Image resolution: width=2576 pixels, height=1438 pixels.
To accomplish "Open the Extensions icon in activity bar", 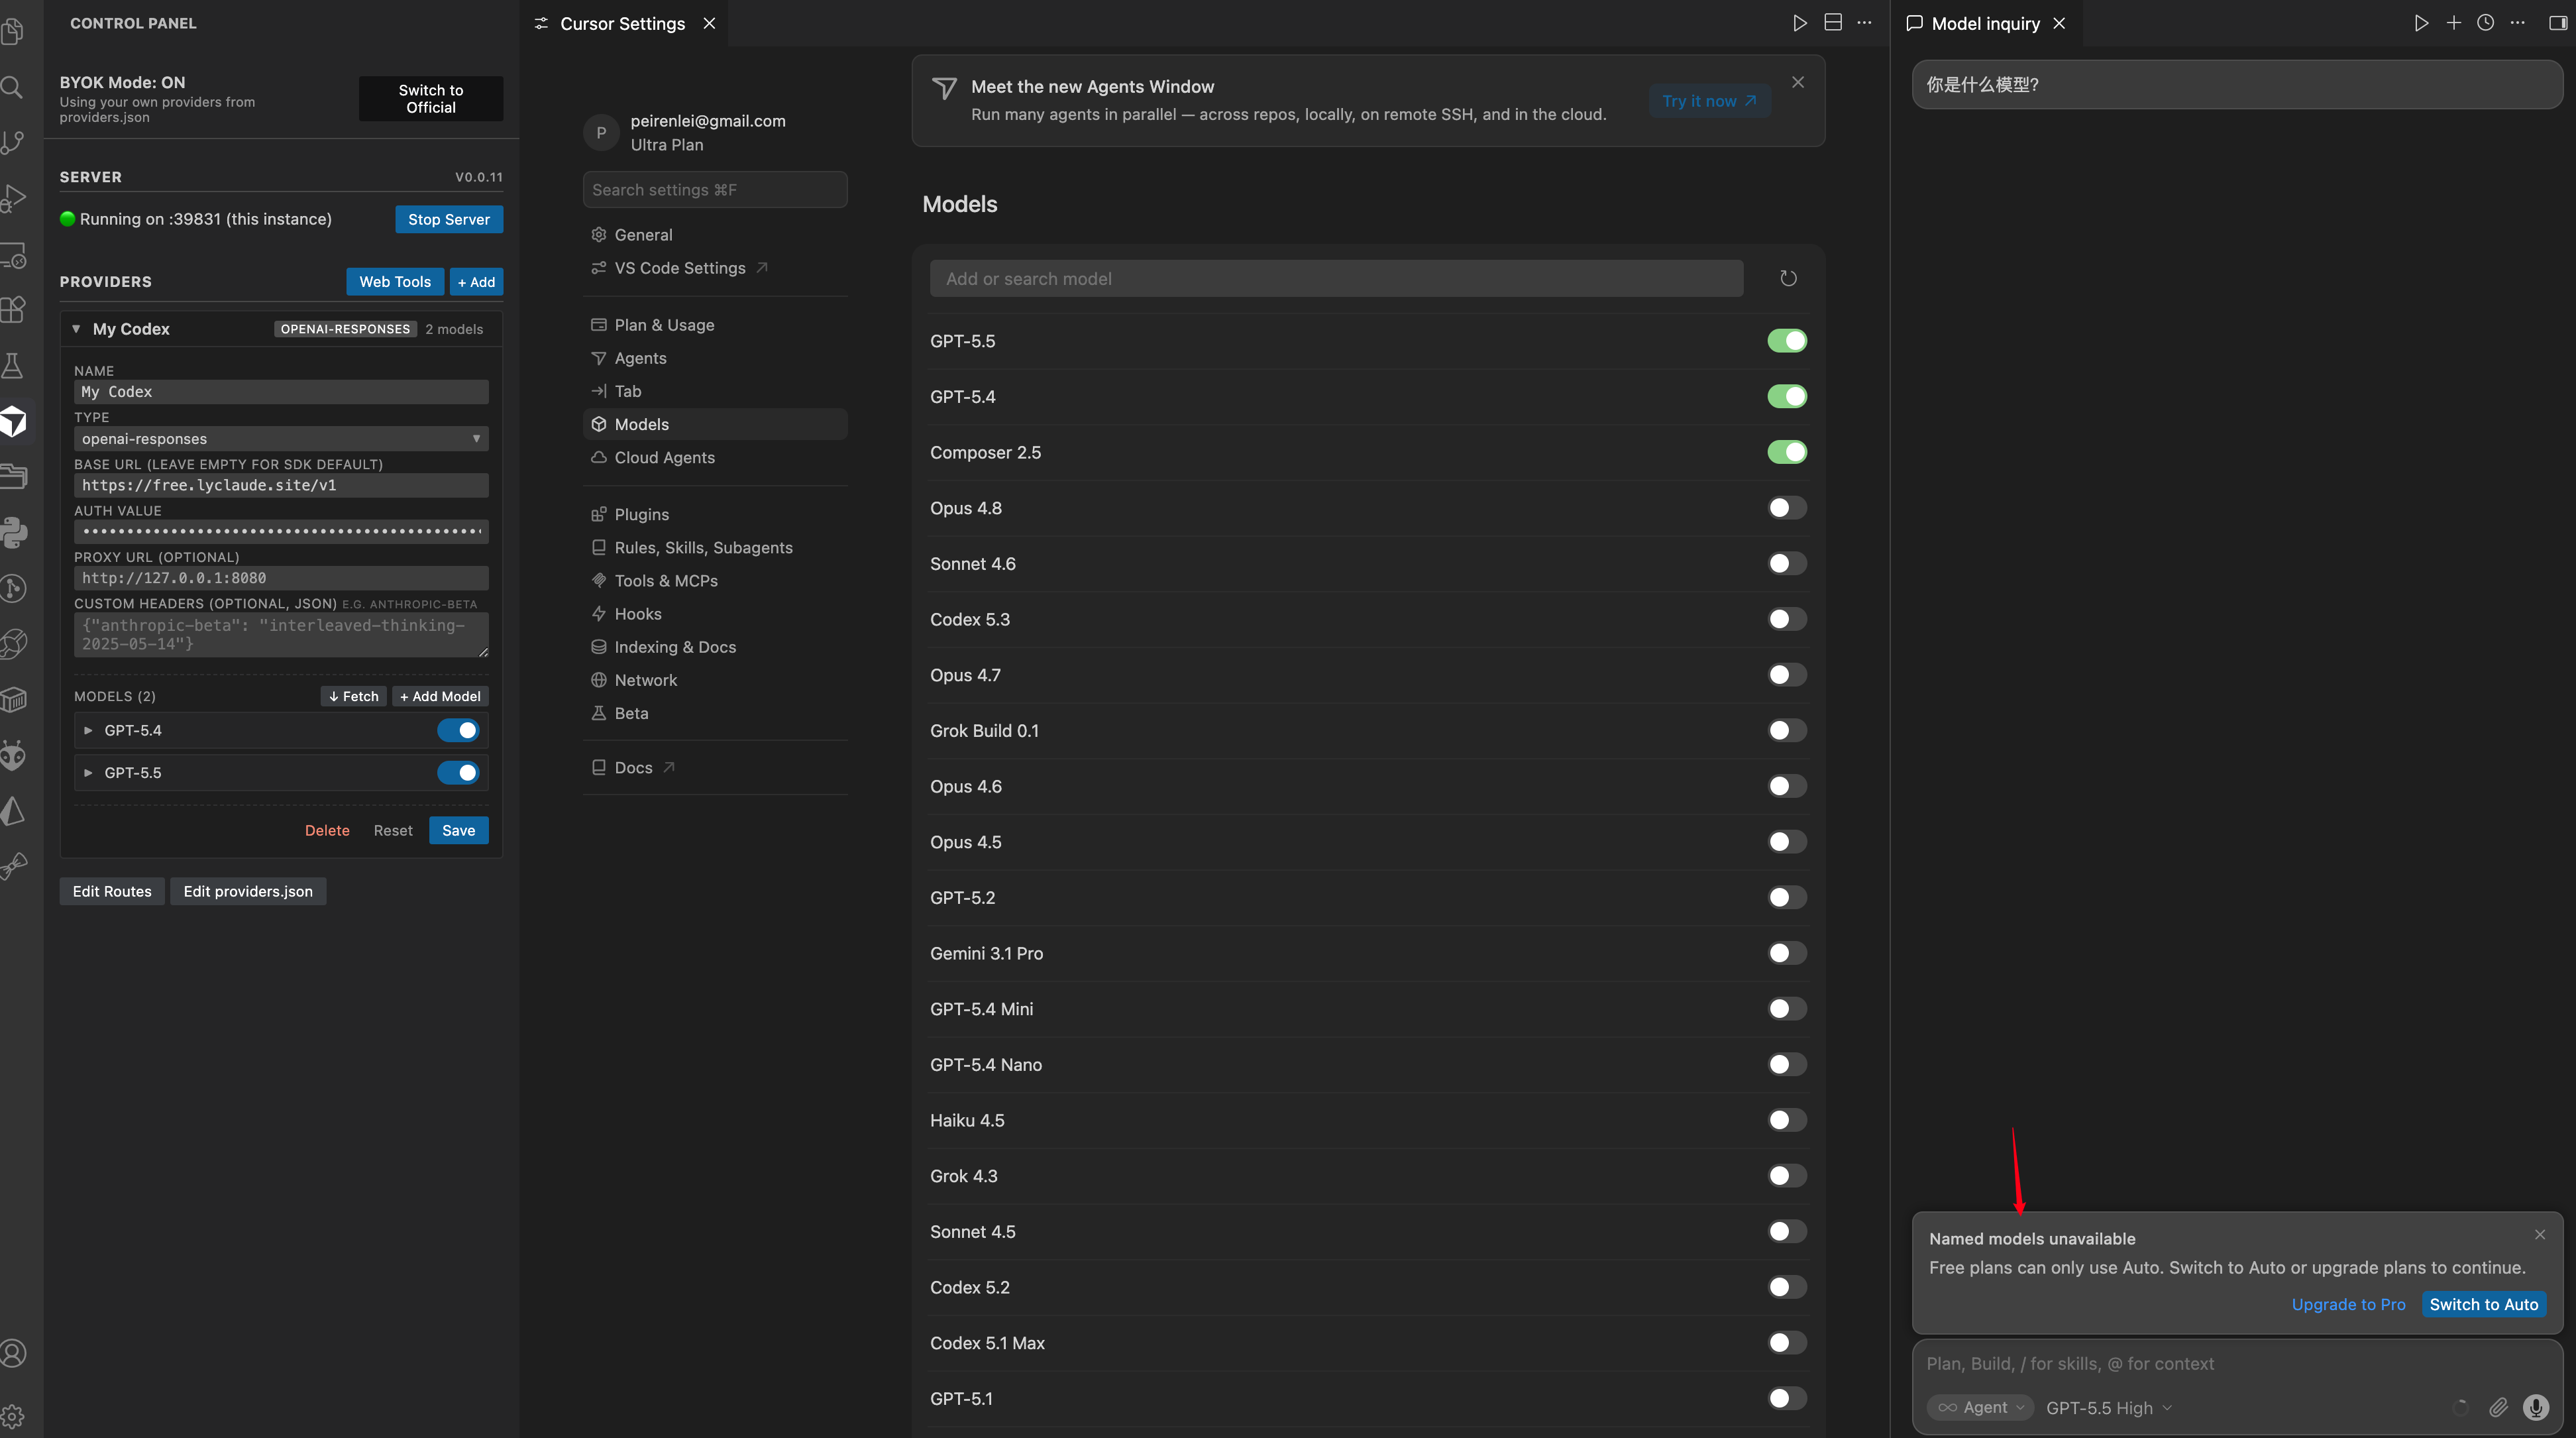I will click(14, 310).
